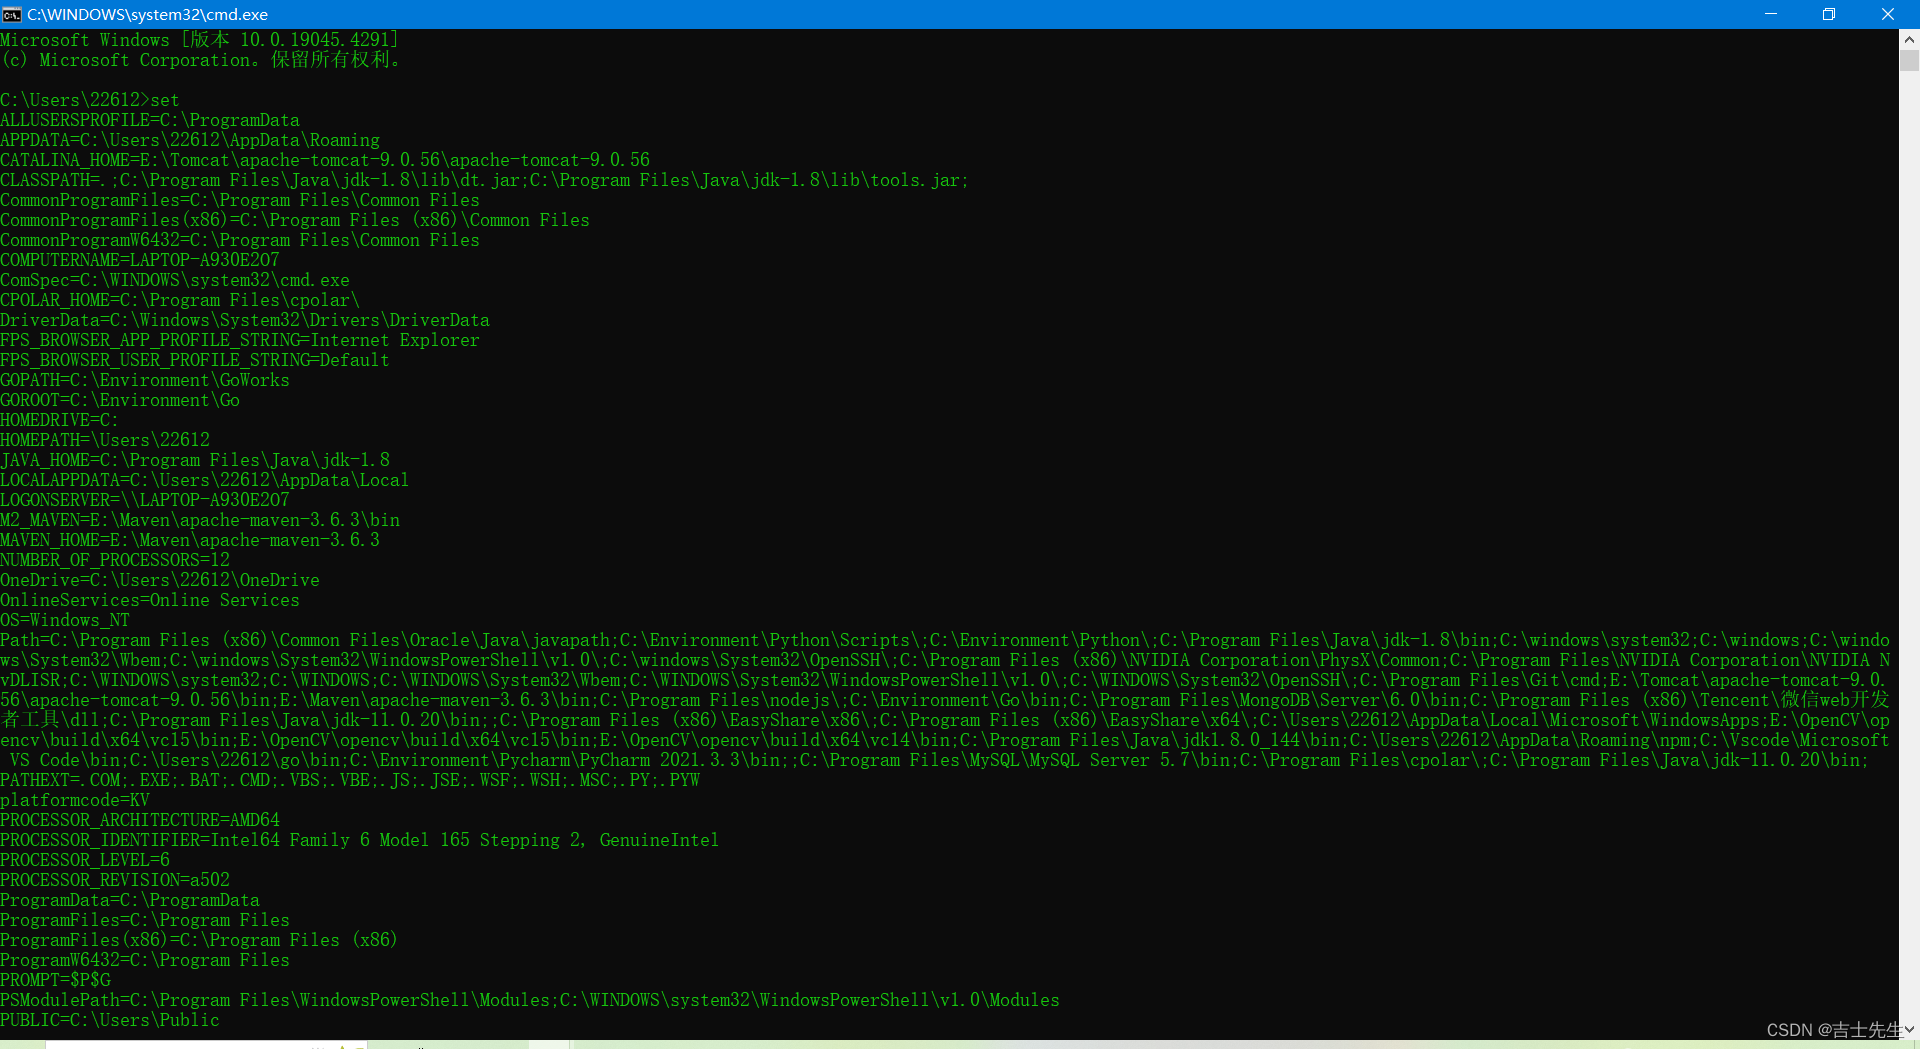Click the first 'Path=' output line

[945, 640]
